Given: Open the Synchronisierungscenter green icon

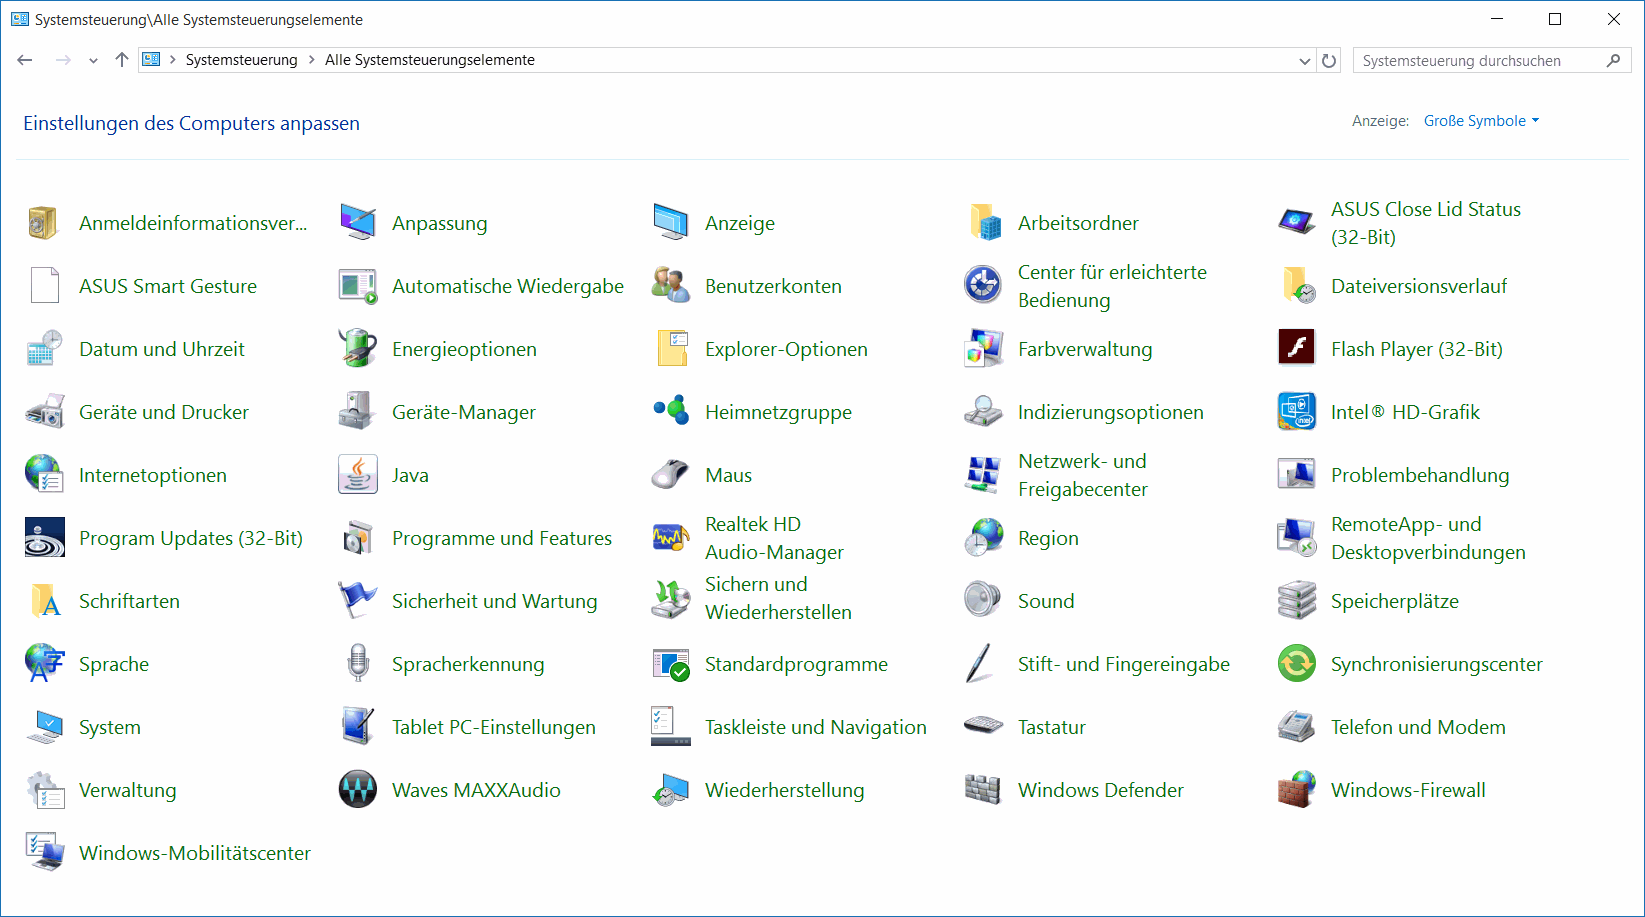Looking at the screenshot, I should coord(1296,664).
